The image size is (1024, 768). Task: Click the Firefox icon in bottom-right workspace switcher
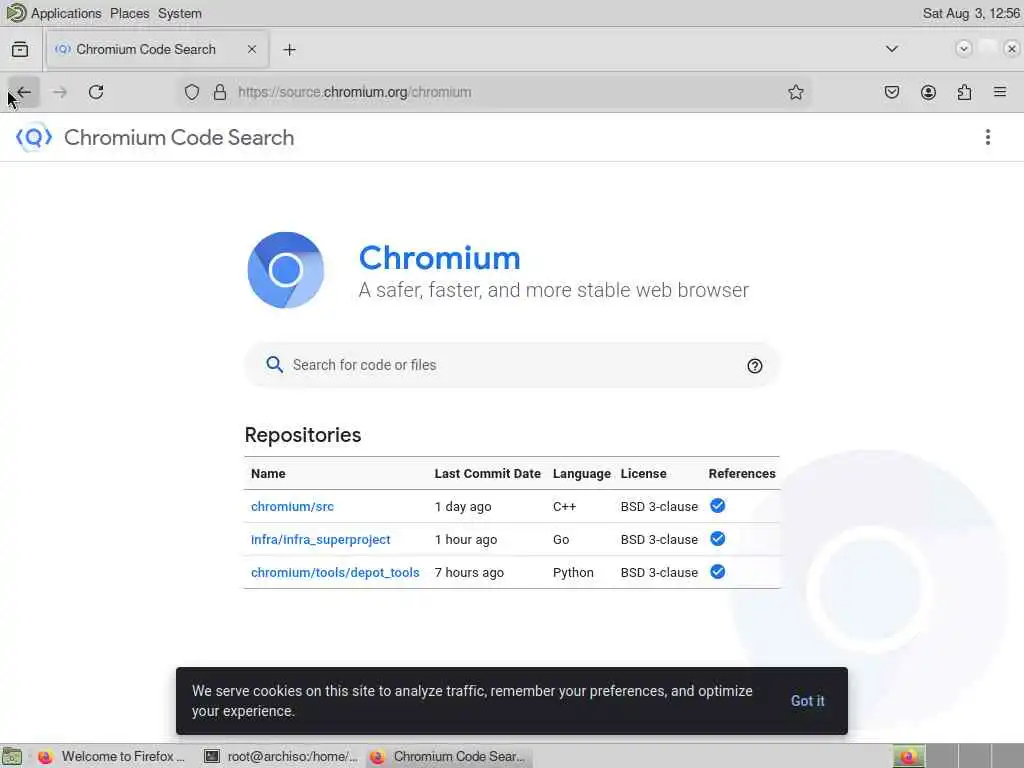[909, 756]
